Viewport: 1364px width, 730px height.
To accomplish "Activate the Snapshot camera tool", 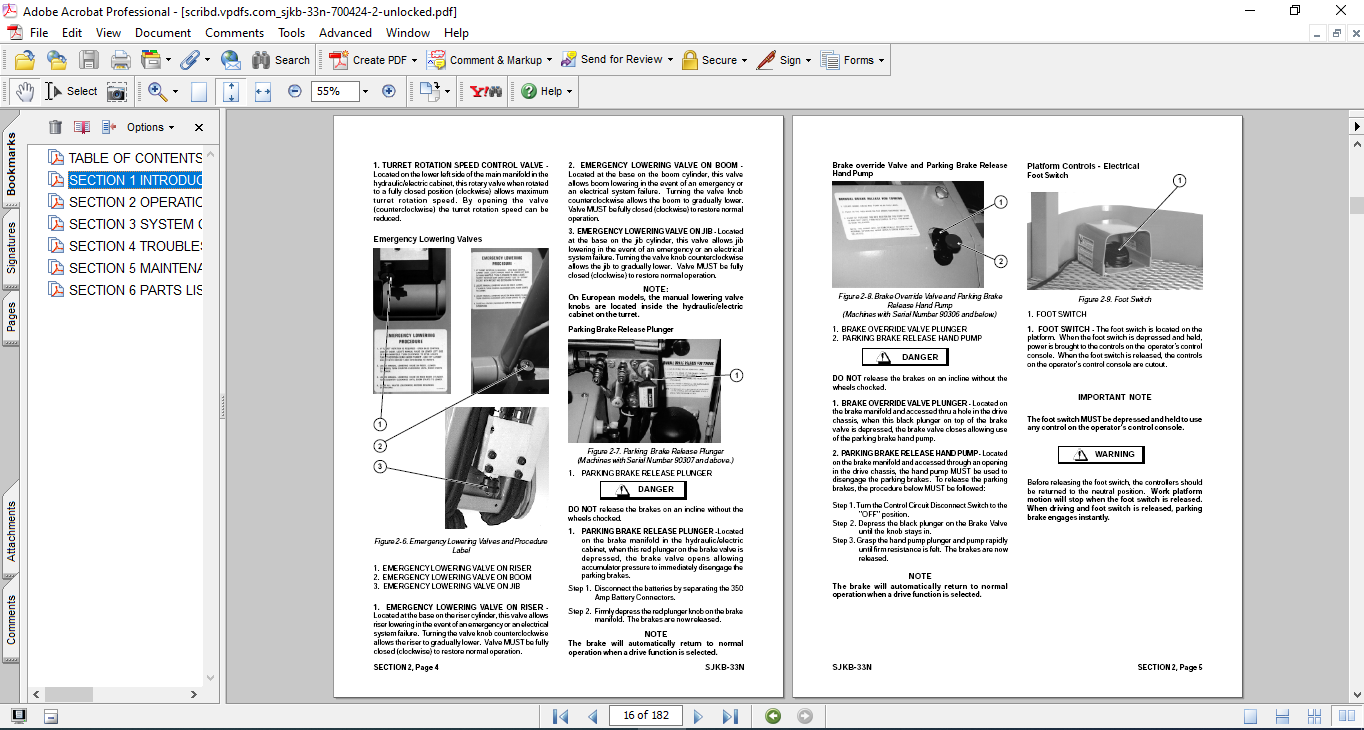I will pos(117,91).
